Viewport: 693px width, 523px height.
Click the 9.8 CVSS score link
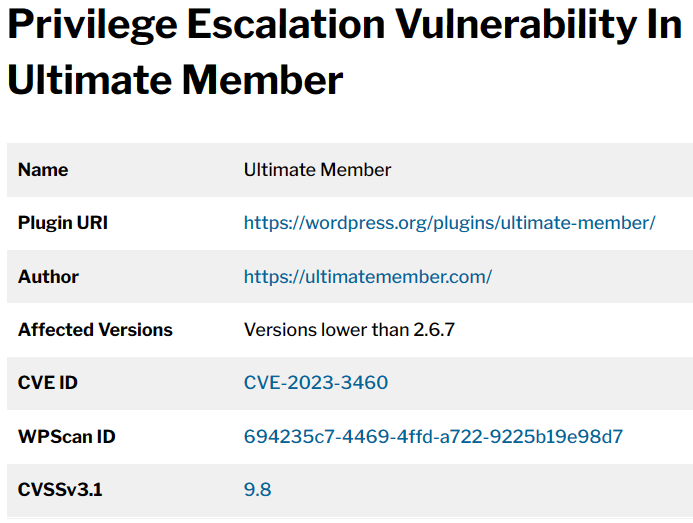click(258, 489)
